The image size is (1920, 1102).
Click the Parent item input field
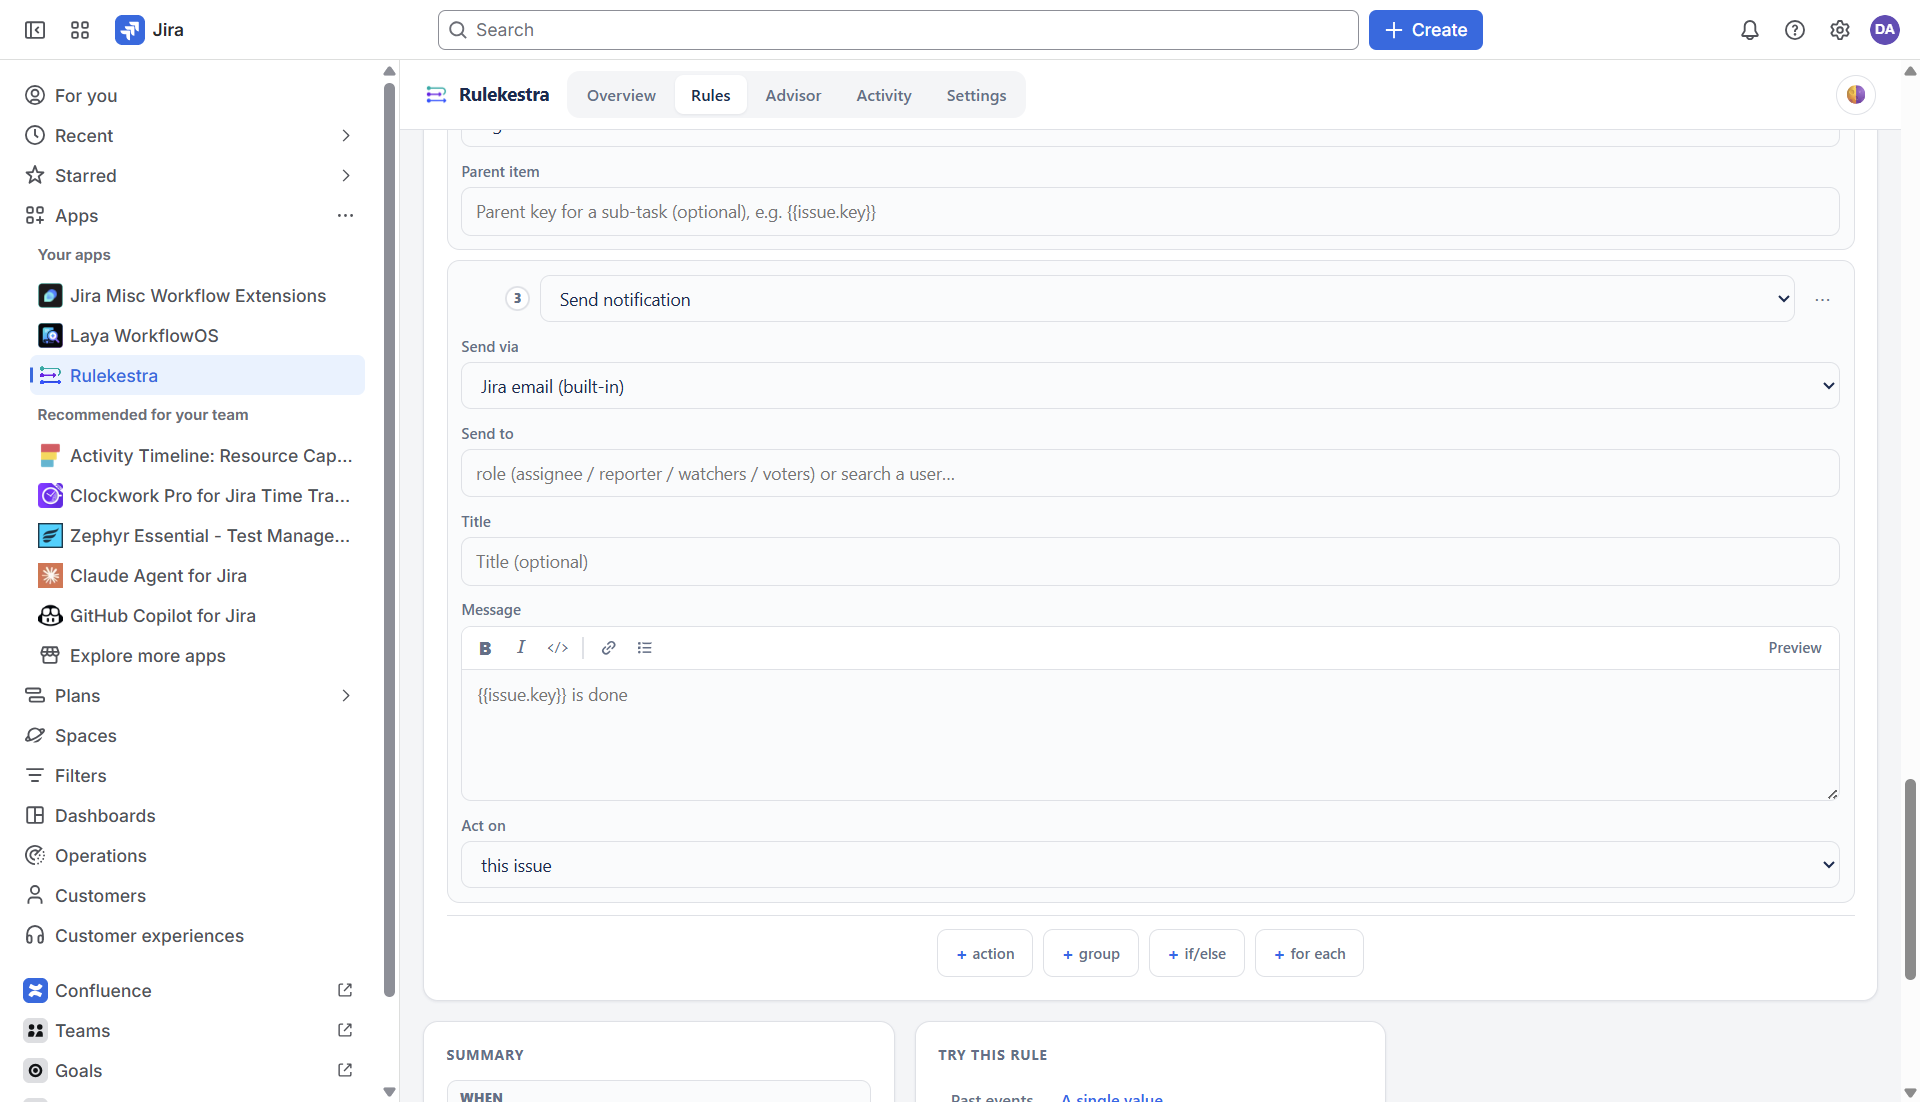(1150, 212)
